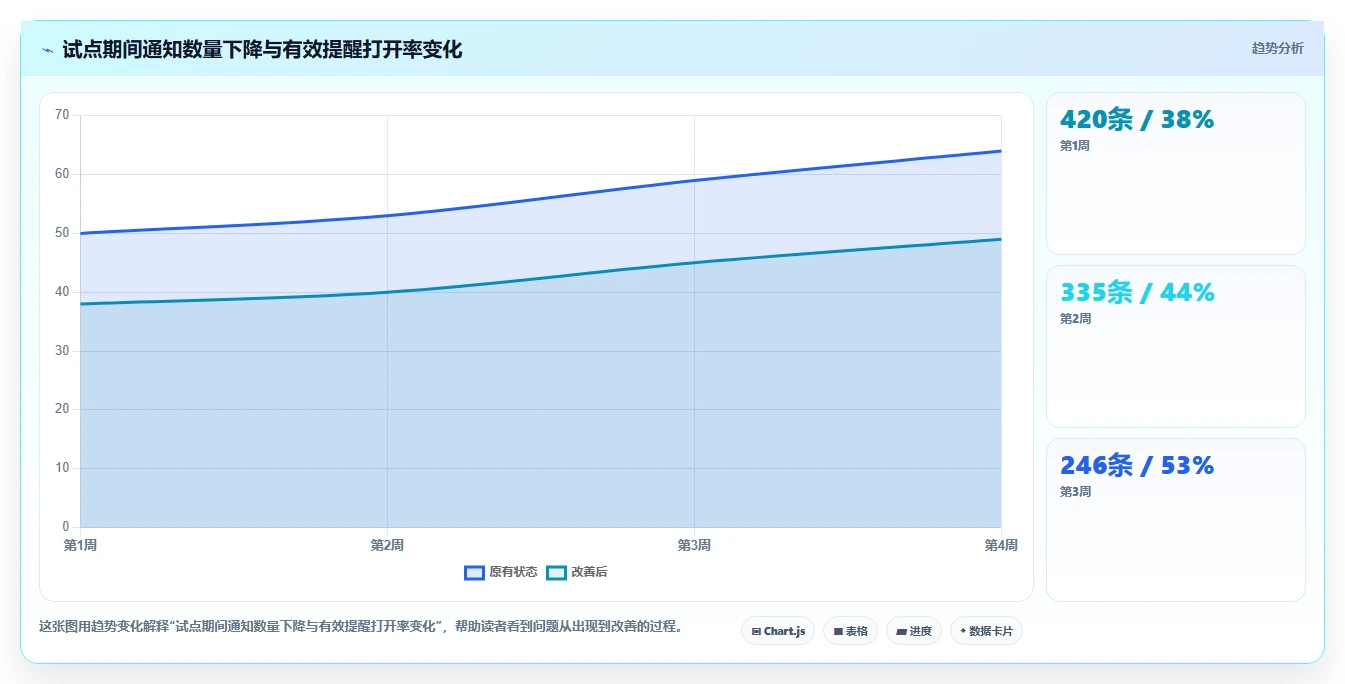Click the y-axis value 10
Screen dimensions: 1345x684
point(62,468)
